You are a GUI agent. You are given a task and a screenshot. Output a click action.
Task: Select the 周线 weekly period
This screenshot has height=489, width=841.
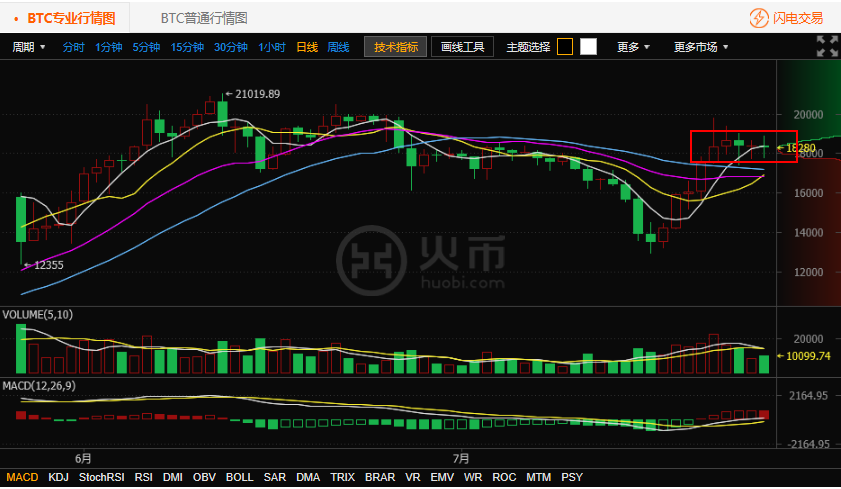[339, 47]
